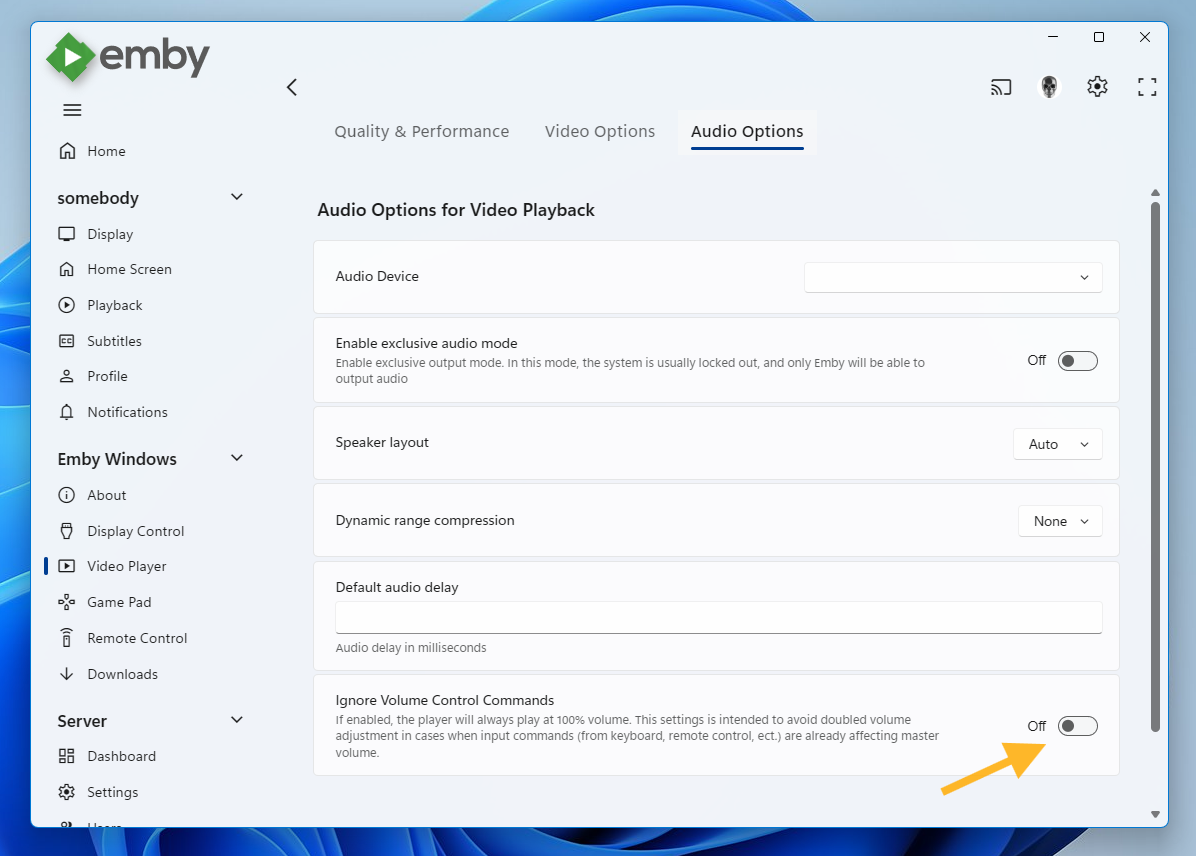Viewport: 1196px width, 856px height.
Task: Collapse the Server section chevron
Action: (x=236, y=720)
